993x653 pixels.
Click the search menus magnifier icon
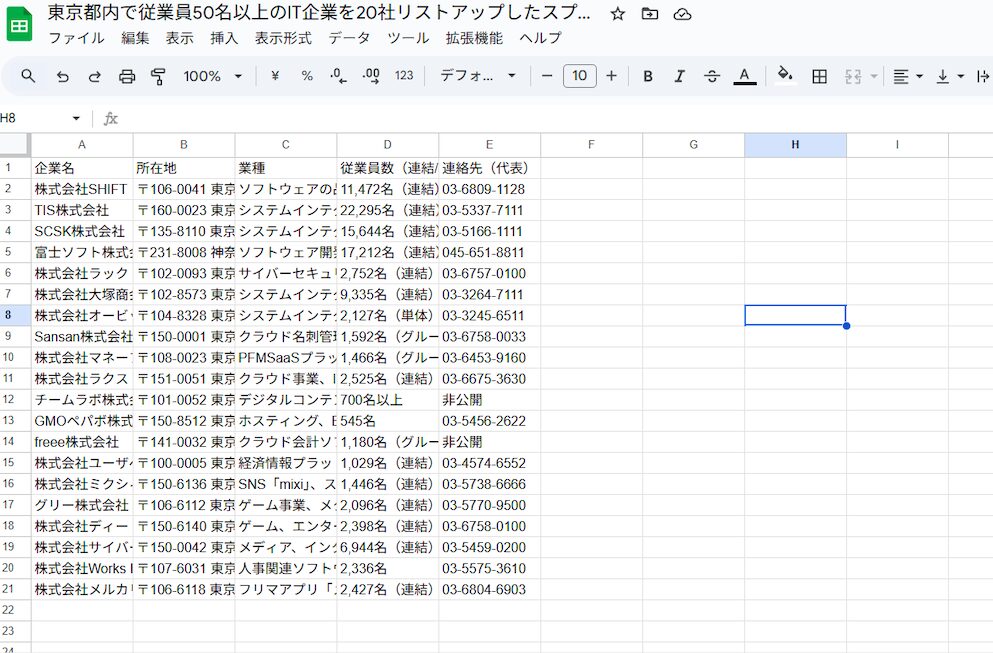[x=28, y=76]
